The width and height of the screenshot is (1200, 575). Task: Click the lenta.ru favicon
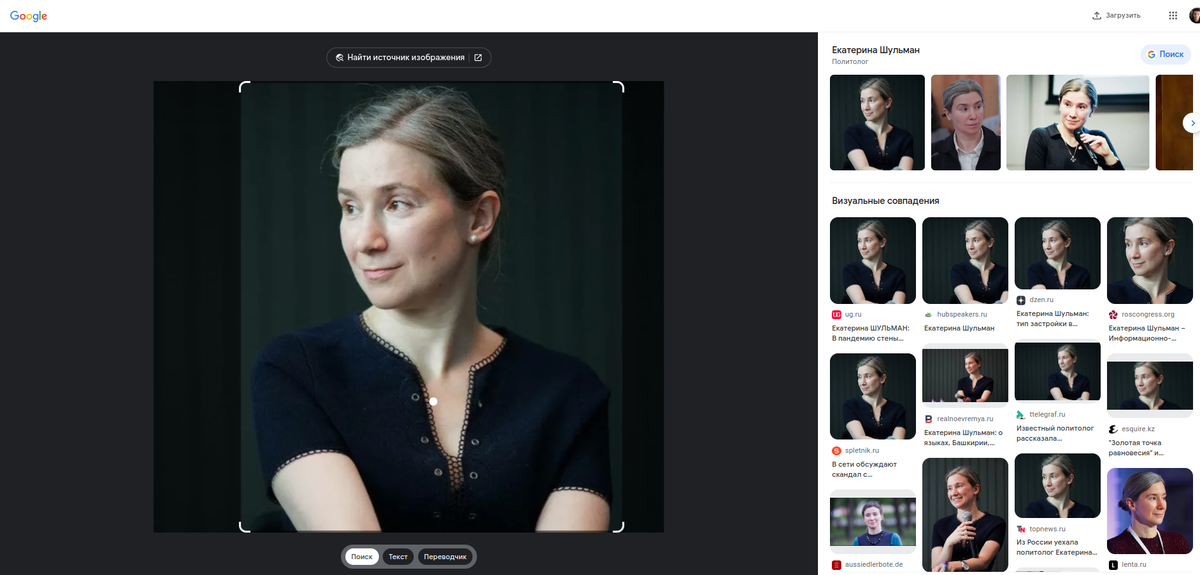(1113, 564)
